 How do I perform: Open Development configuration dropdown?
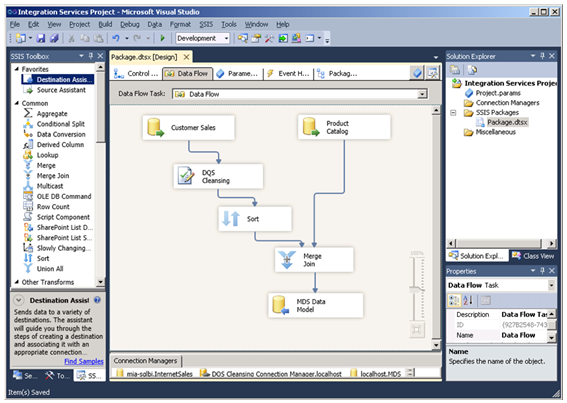coord(227,38)
